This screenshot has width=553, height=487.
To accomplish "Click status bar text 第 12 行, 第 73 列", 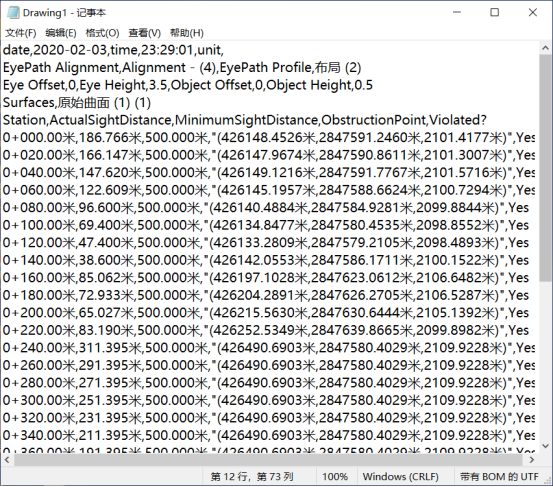I will pos(252,477).
